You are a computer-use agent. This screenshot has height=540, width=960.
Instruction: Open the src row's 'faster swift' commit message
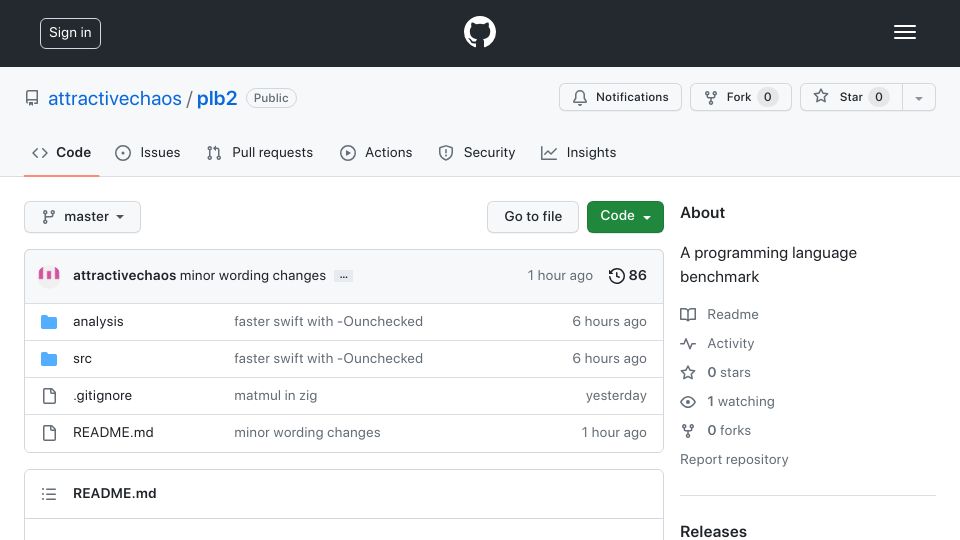click(x=328, y=358)
